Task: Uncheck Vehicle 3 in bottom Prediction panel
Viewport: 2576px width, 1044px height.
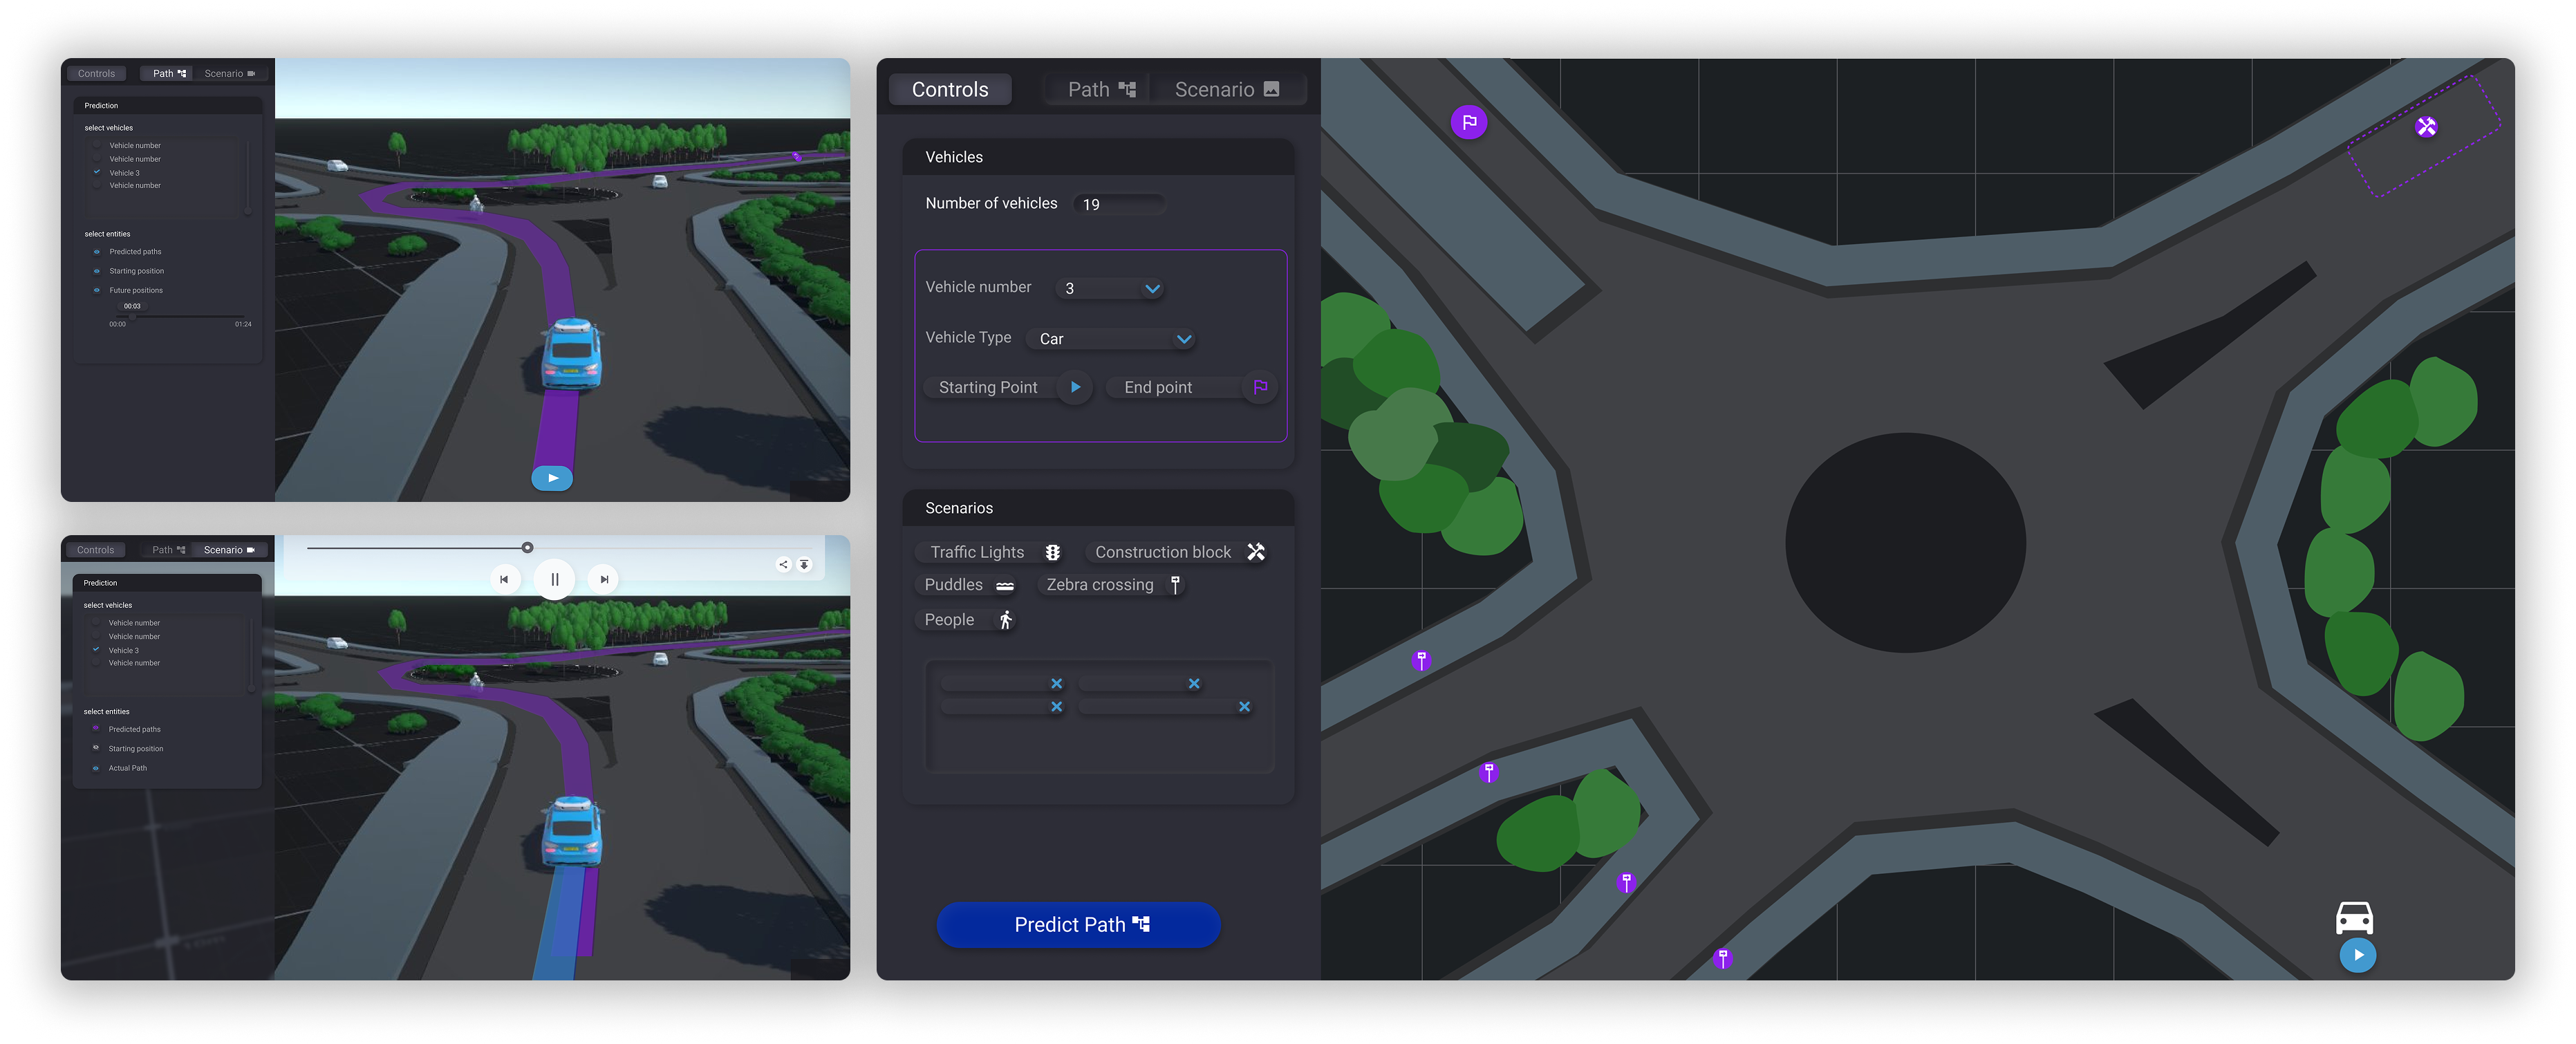Action: point(96,650)
